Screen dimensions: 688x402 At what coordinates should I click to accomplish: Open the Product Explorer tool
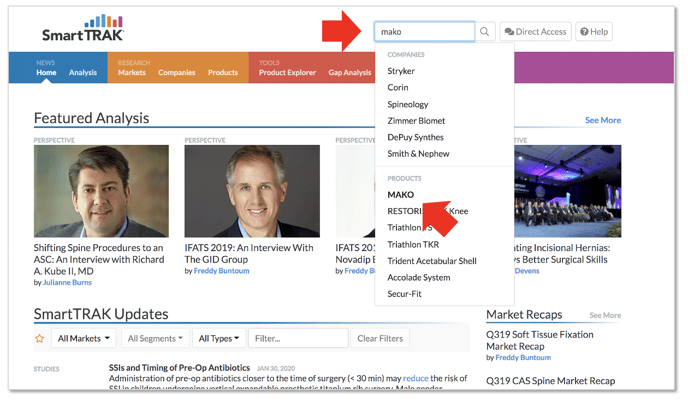pos(287,72)
